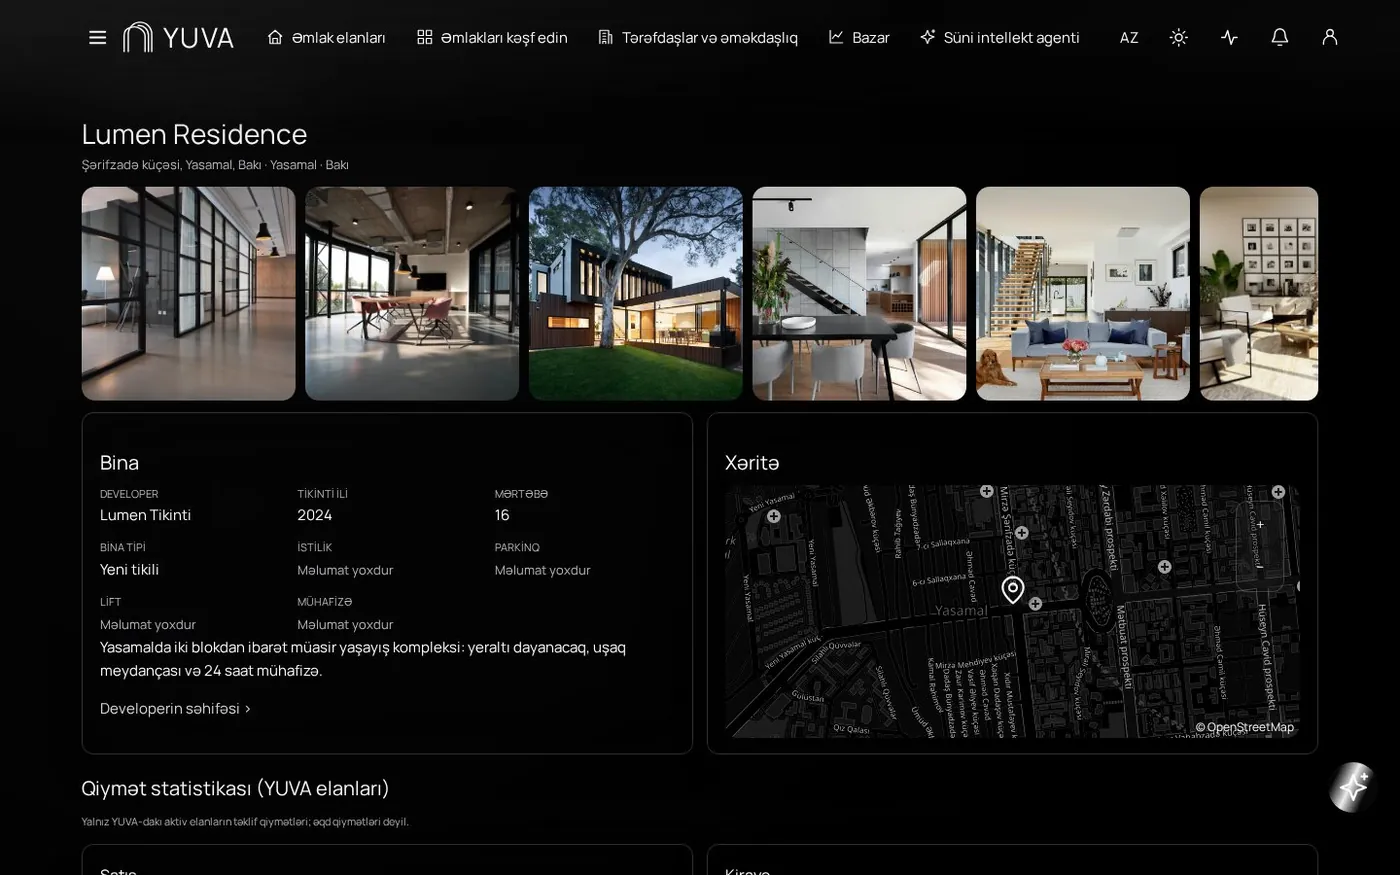
Task: Zoom out on the map with minus
Action: (1260, 567)
